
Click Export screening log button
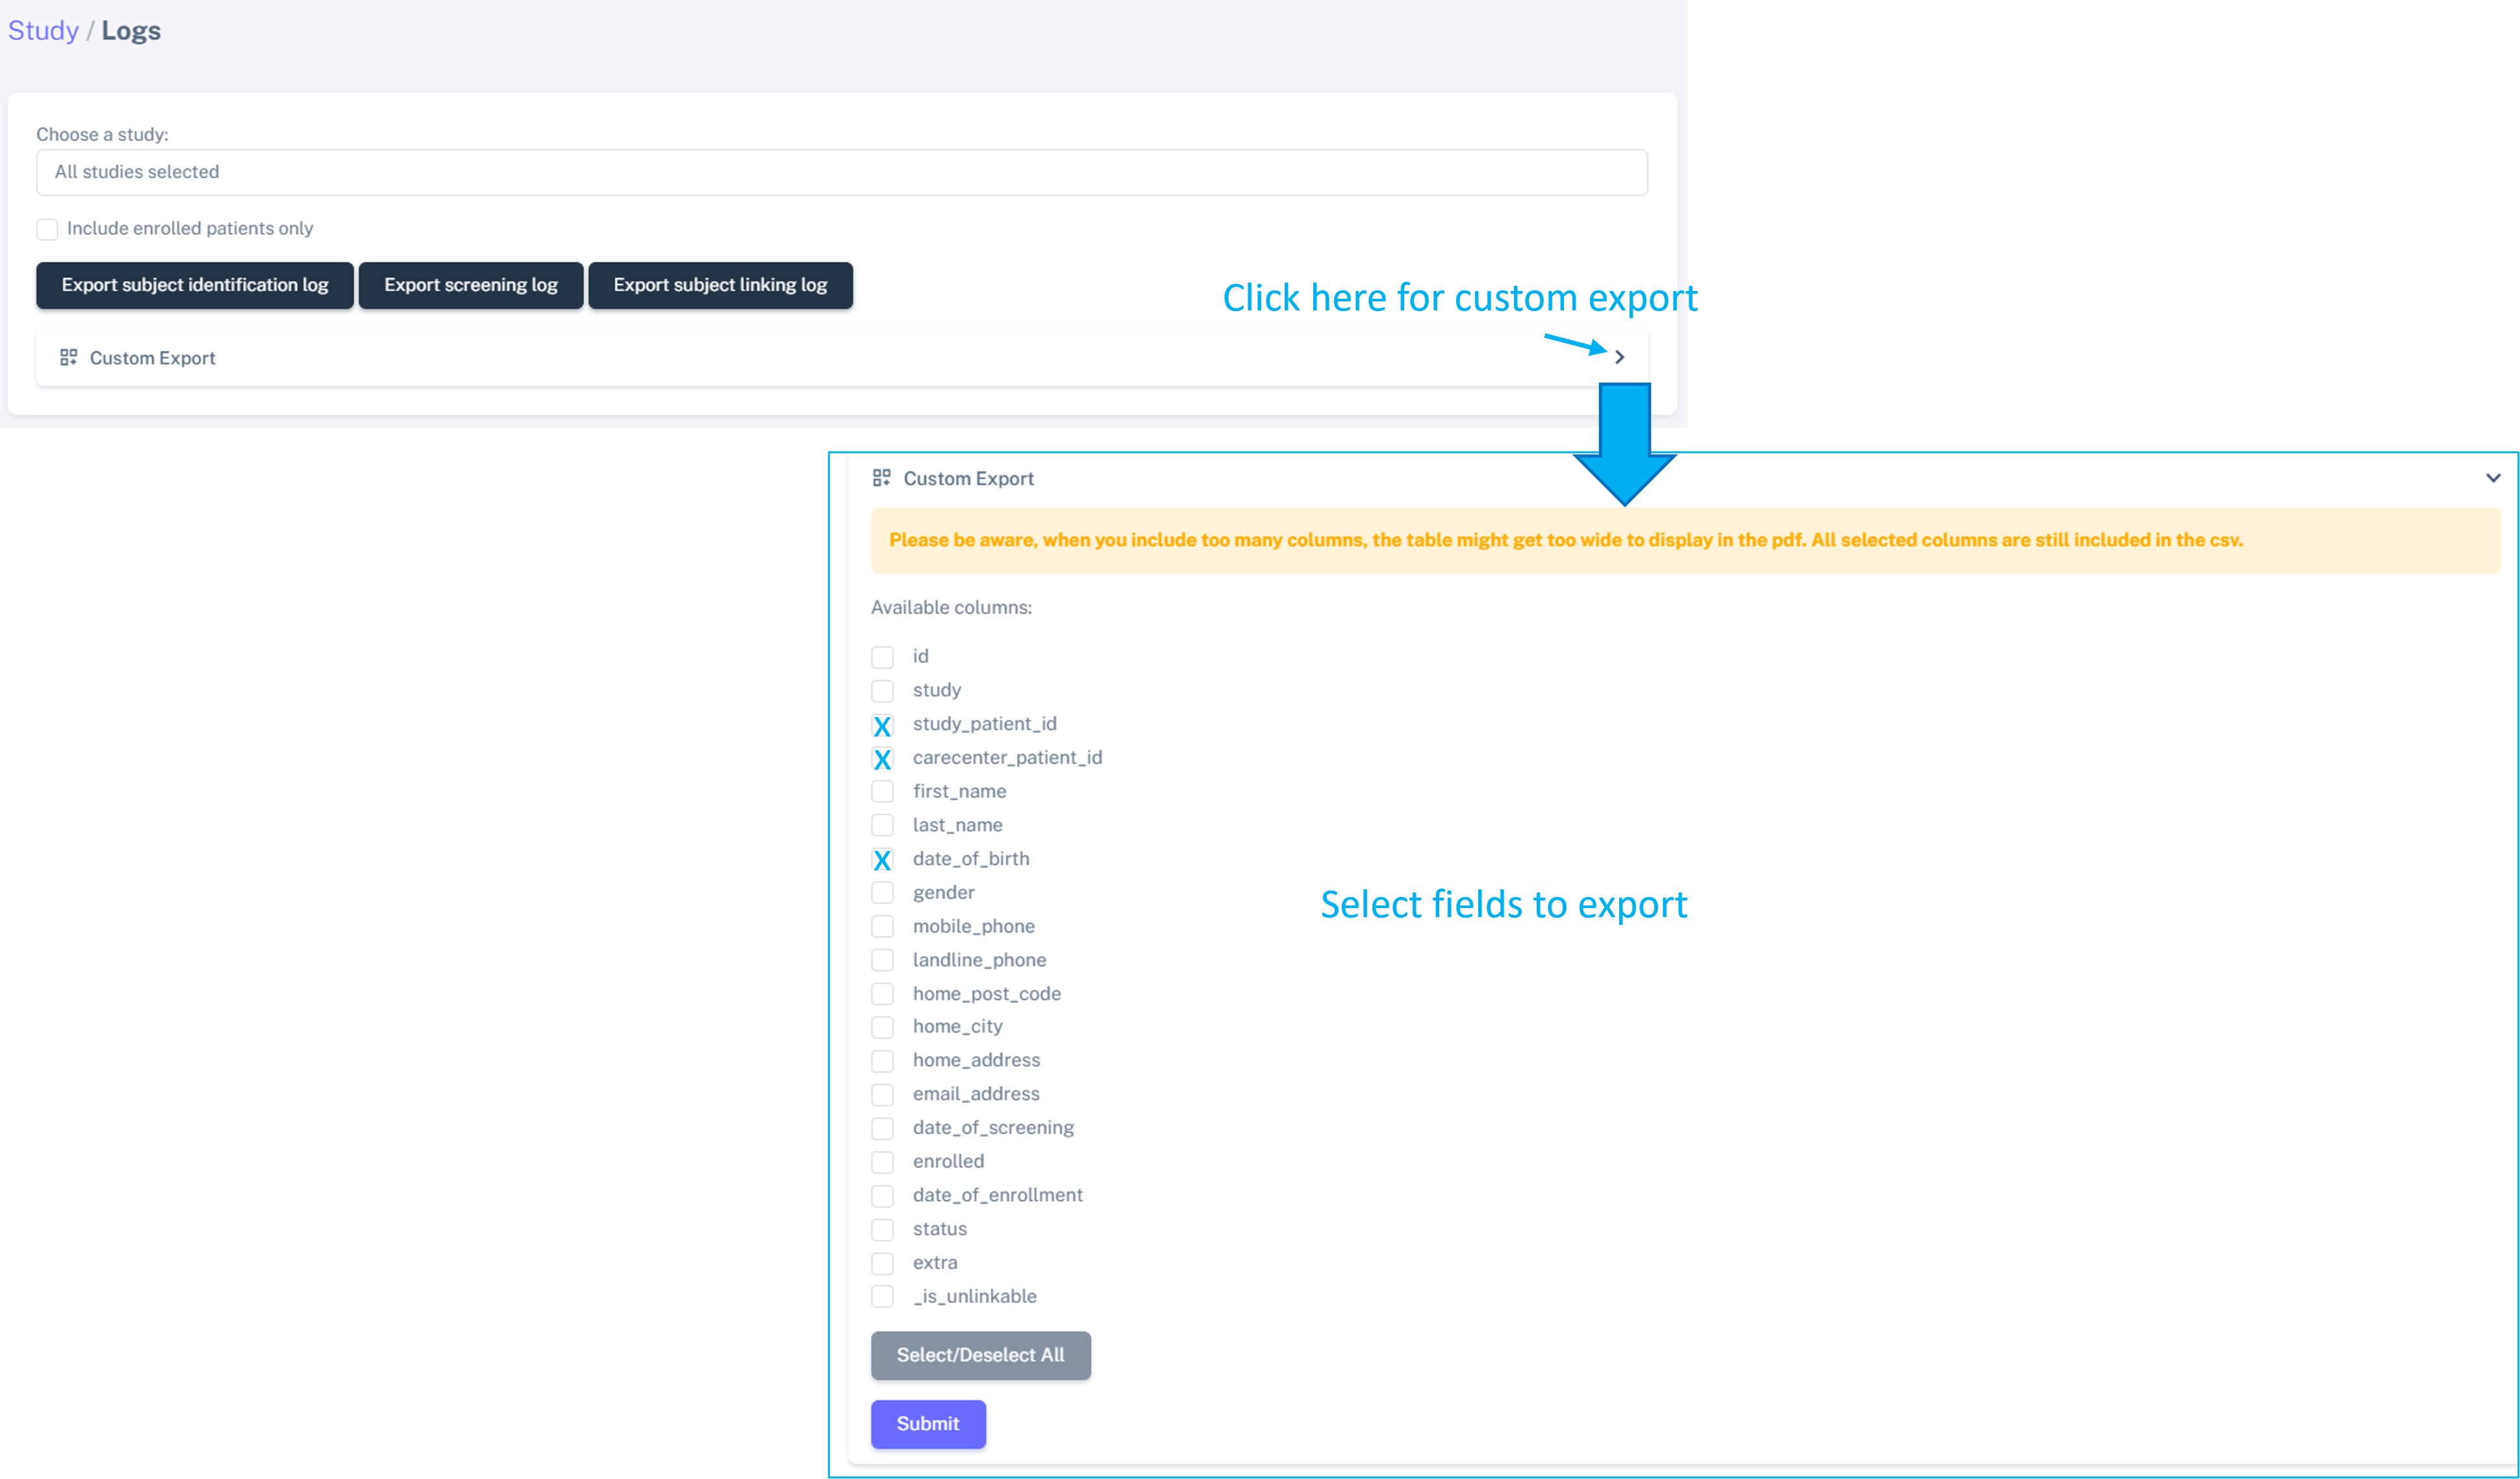(471, 285)
